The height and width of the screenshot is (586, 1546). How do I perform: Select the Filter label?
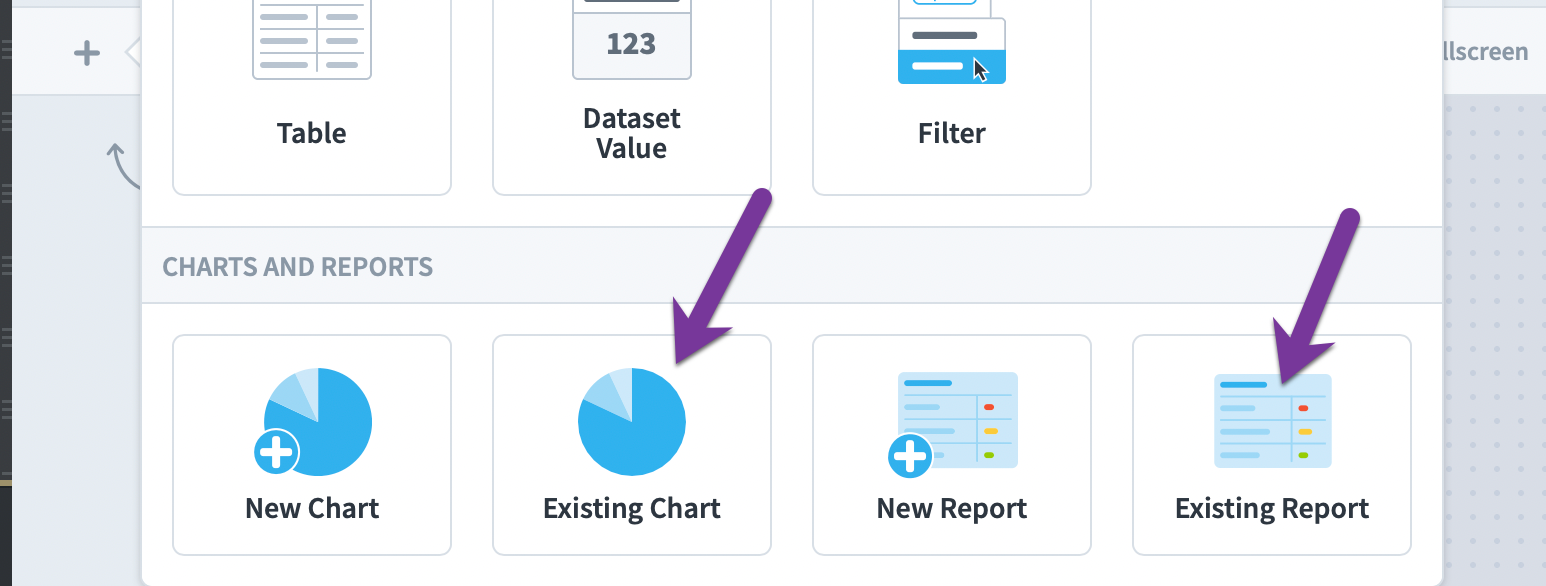click(x=952, y=133)
